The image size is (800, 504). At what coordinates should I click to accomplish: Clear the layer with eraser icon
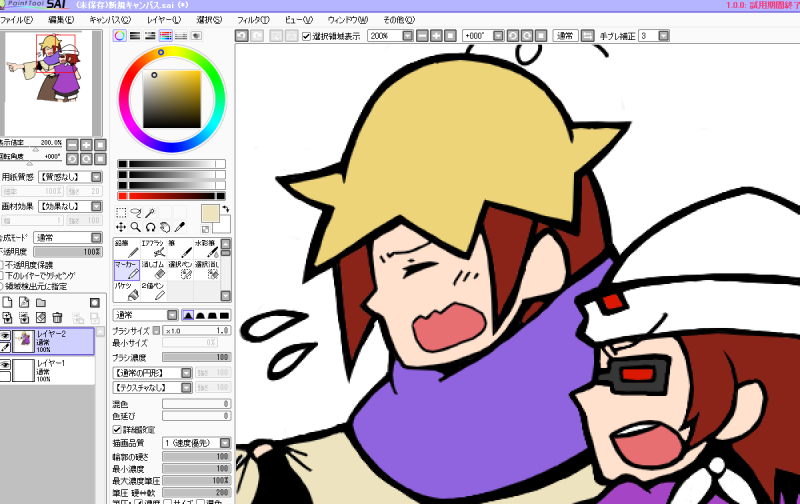(41, 318)
